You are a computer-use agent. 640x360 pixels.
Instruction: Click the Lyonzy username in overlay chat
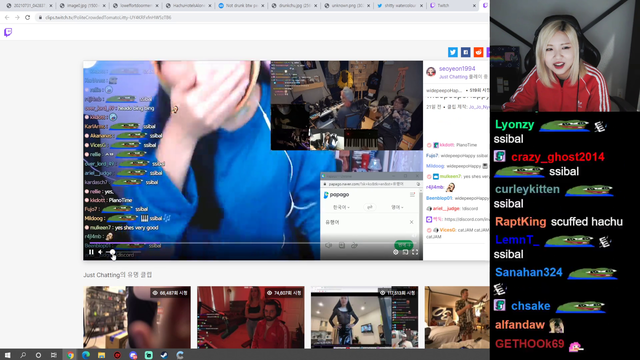click(514, 124)
